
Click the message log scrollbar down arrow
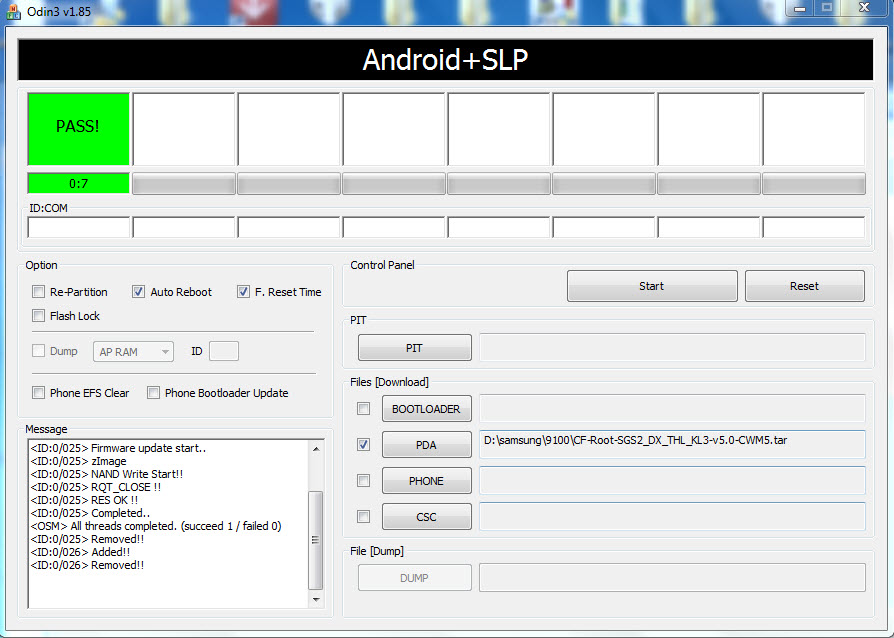316,599
